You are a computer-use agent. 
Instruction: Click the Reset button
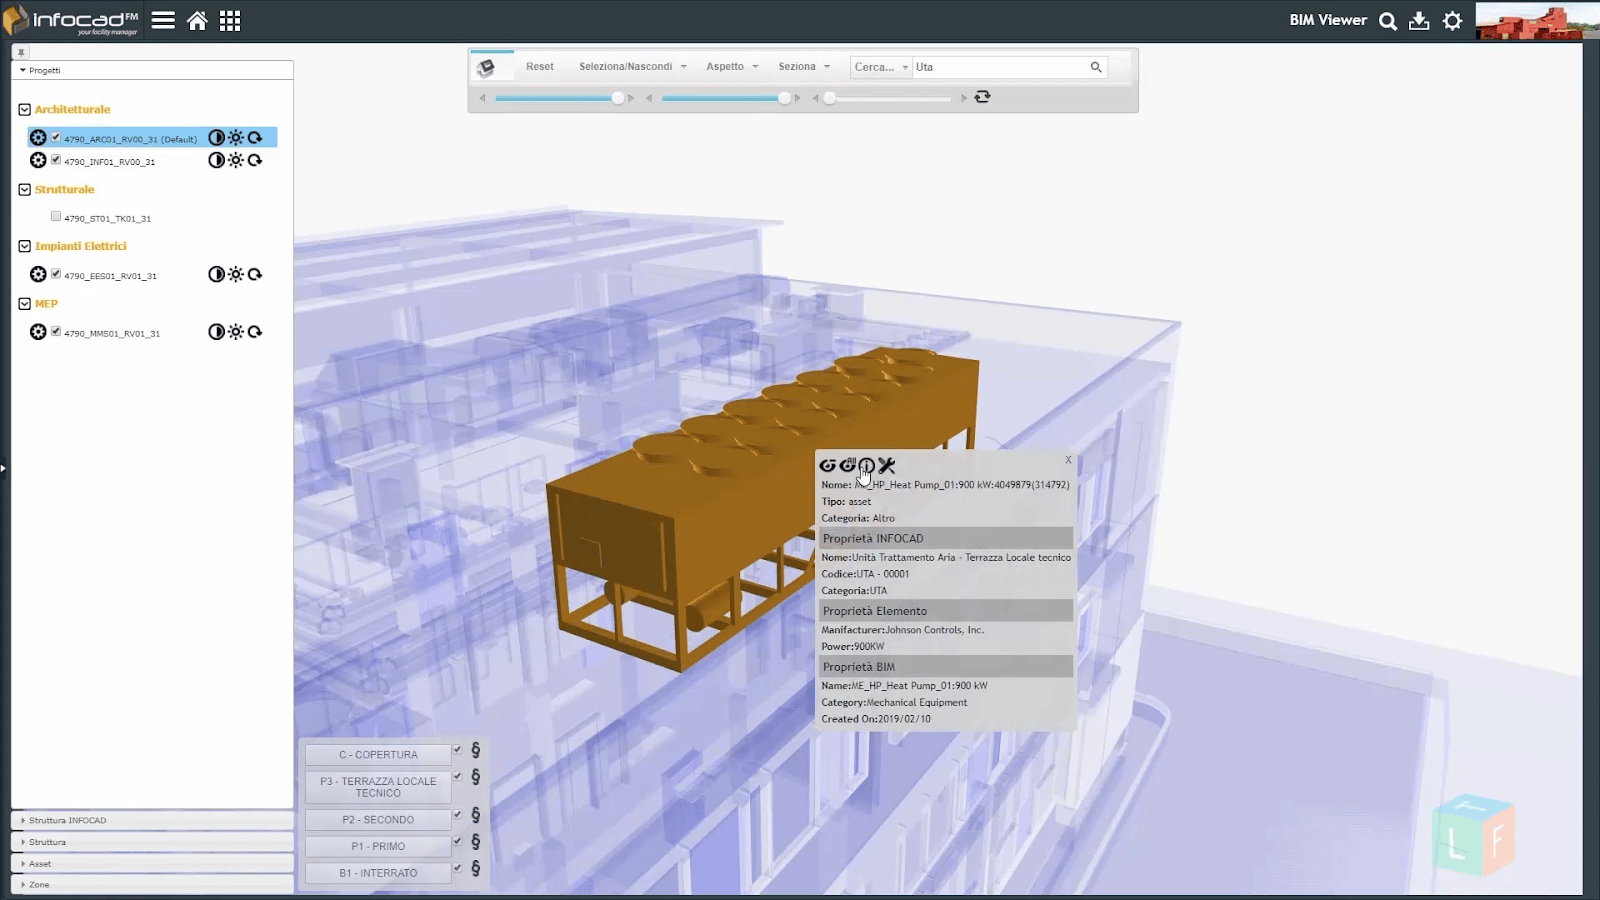coord(540,67)
